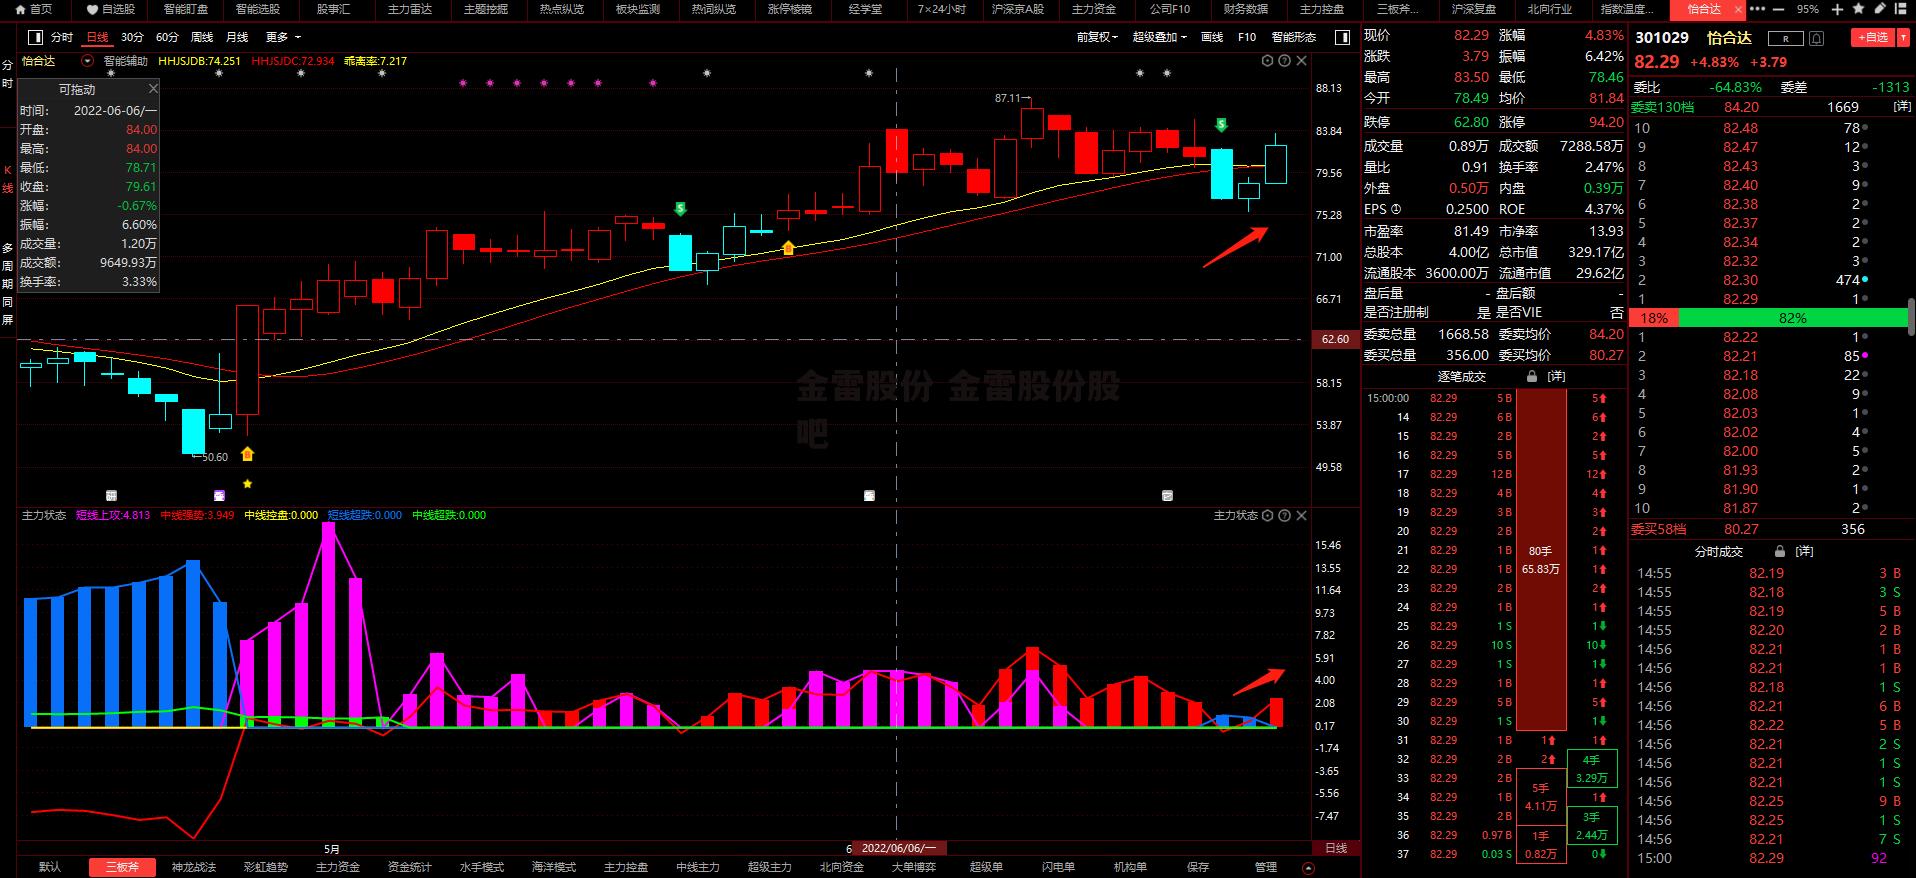Open the 公司F10 tab
The height and width of the screenshot is (878, 1916).
point(1169,9)
